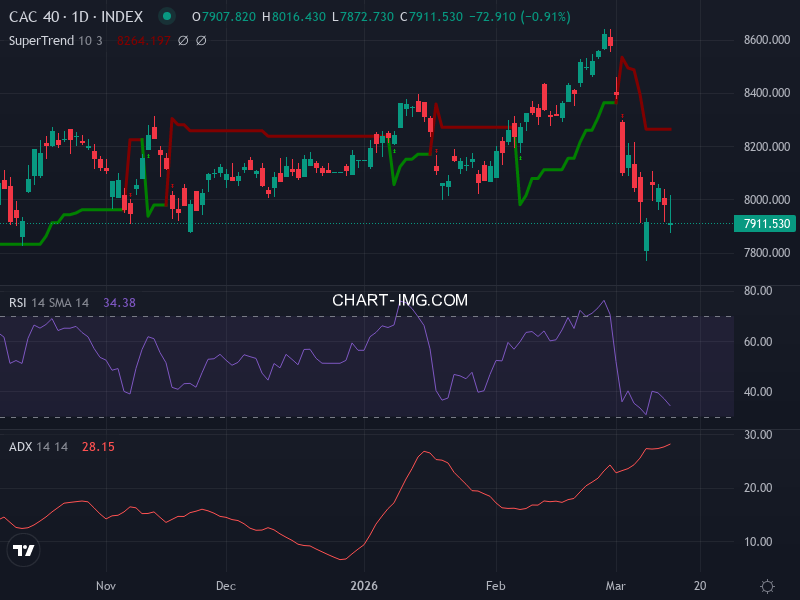This screenshot has width=800, height=600.
Task: Click the current price label 7911.530 on the scale
Action: [764, 224]
